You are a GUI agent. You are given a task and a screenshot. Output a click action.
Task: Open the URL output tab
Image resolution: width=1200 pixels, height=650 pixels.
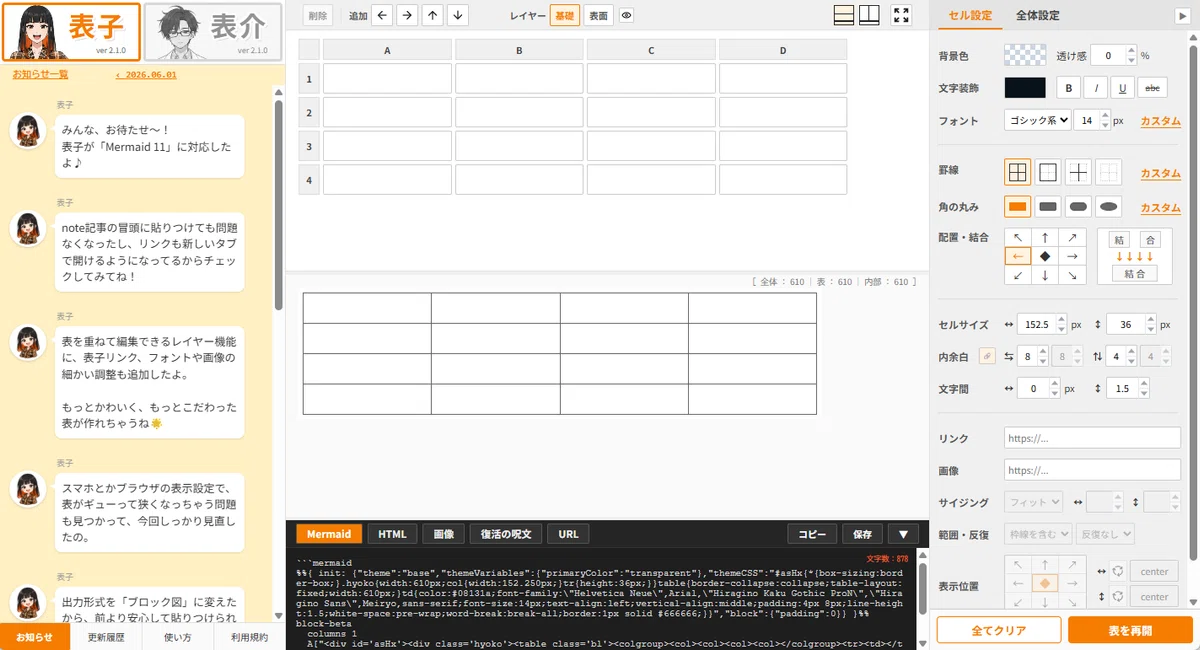[x=568, y=534]
